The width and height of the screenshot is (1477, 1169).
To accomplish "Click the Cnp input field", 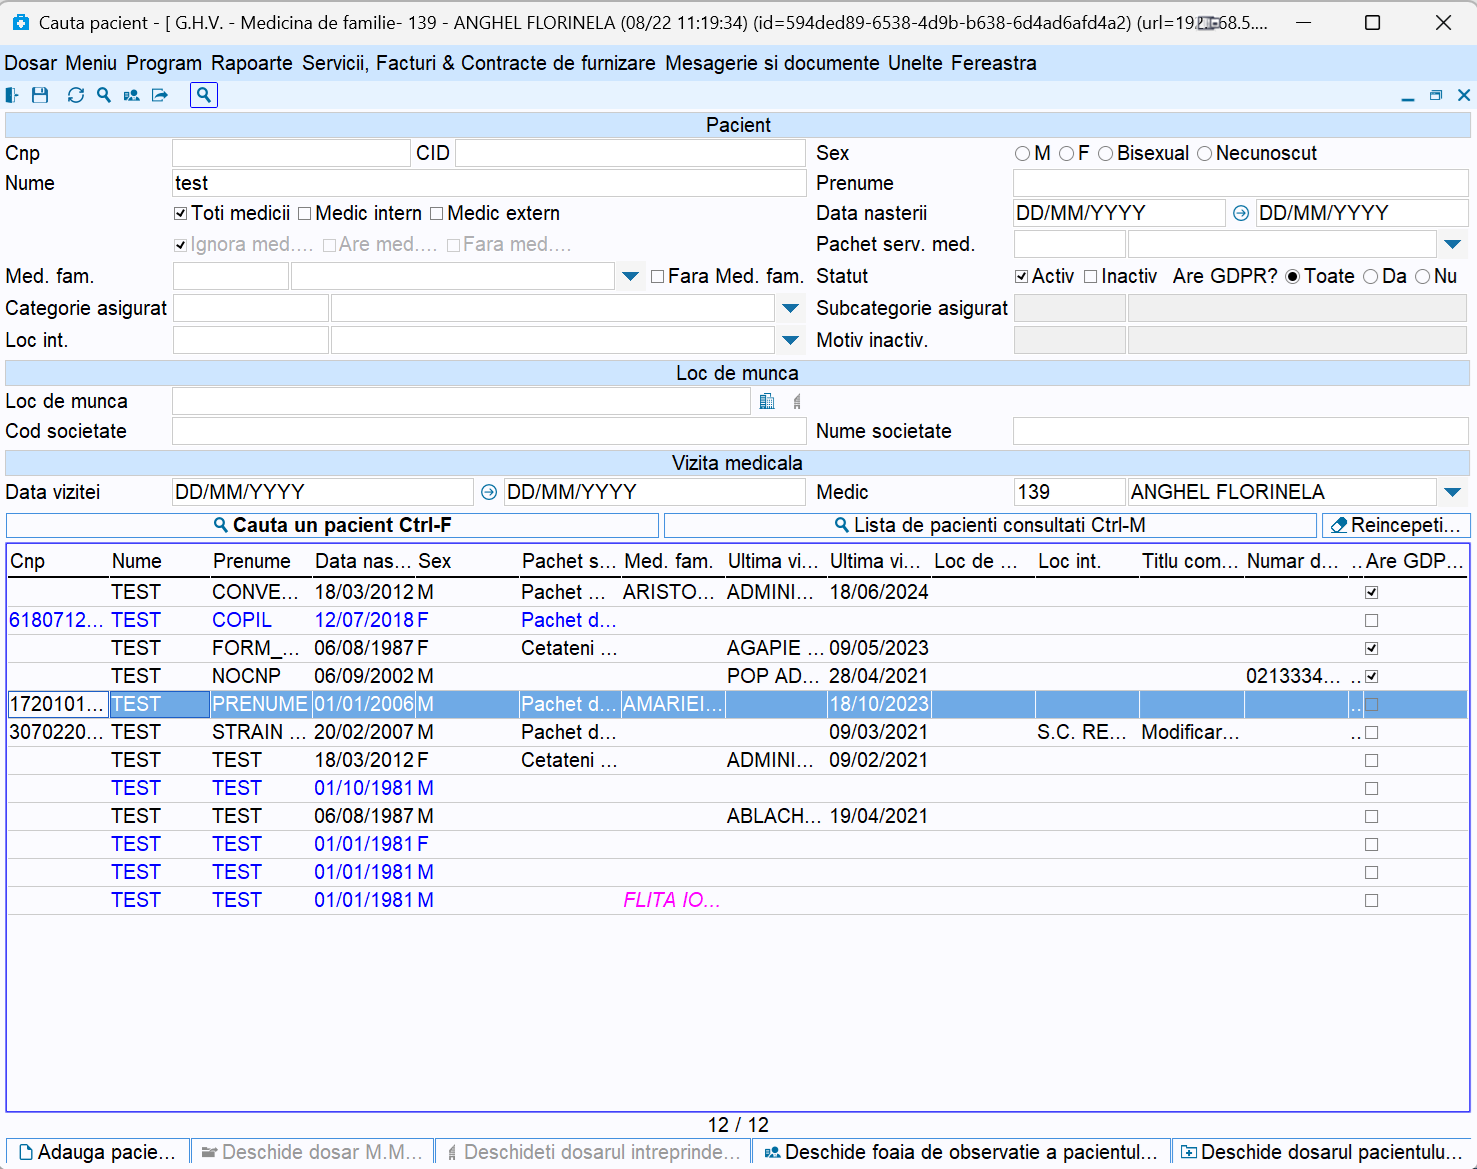I will [291, 153].
